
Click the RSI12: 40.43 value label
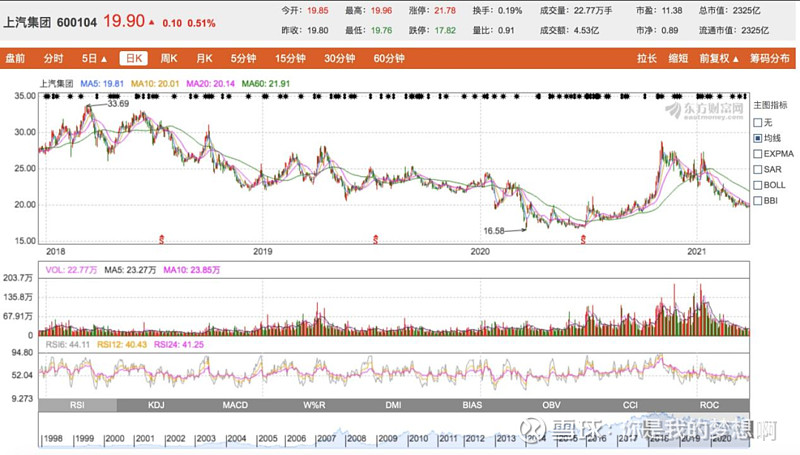(x=122, y=345)
